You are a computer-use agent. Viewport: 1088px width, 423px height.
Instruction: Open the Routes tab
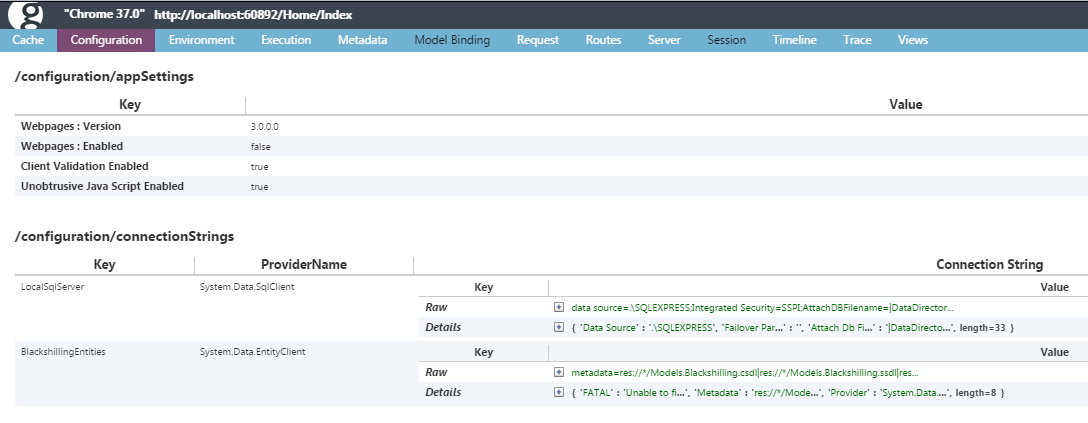(603, 40)
